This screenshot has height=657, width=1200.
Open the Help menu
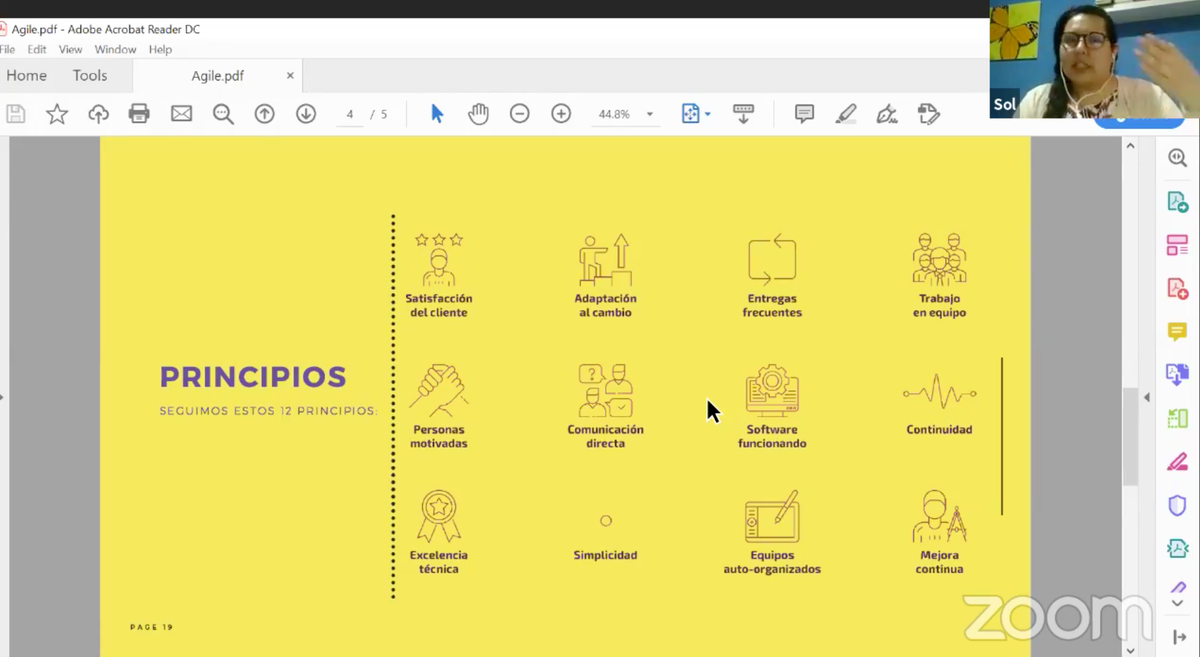pyautogui.click(x=160, y=49)
